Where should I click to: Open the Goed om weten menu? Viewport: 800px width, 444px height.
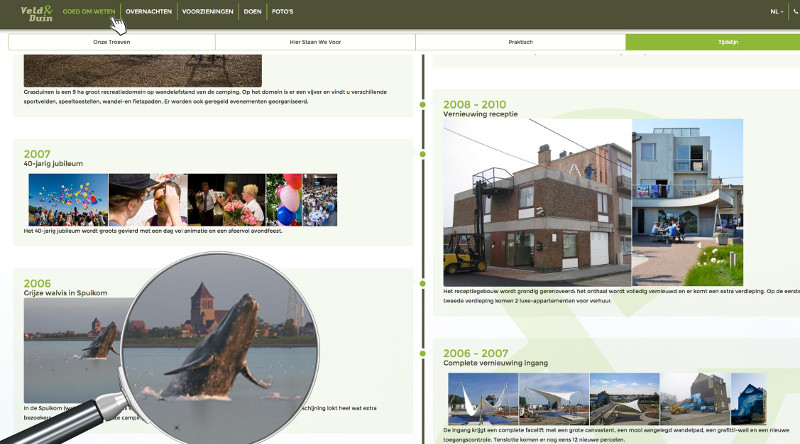click(89, 11)
